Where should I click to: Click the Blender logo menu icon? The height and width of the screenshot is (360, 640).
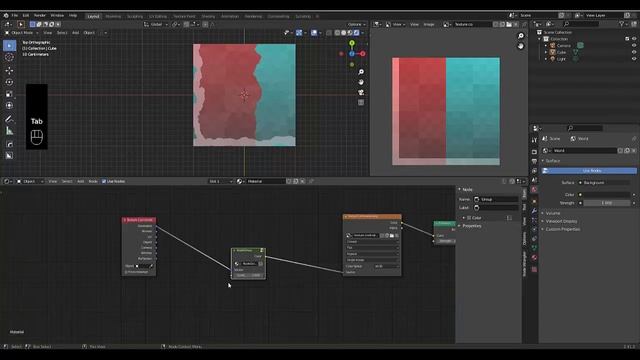[x=6, y=16]
